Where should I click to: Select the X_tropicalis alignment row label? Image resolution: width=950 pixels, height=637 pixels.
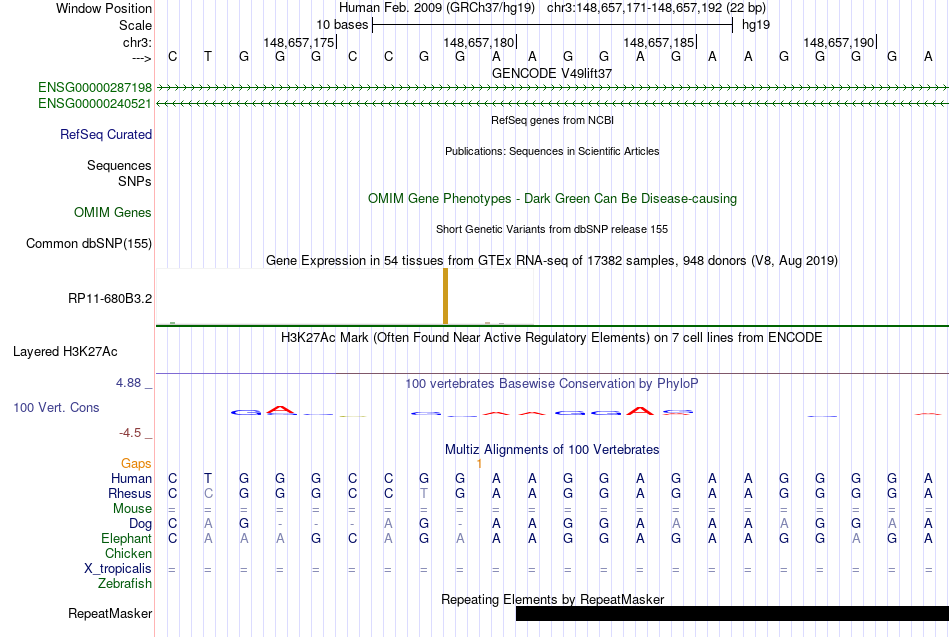(x=118, y=569)
